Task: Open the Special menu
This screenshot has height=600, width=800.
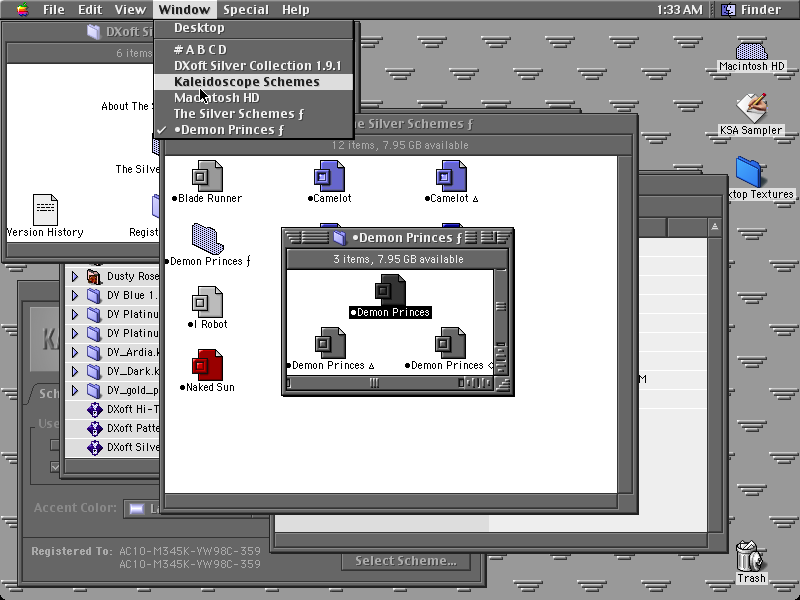Action: 246,10
